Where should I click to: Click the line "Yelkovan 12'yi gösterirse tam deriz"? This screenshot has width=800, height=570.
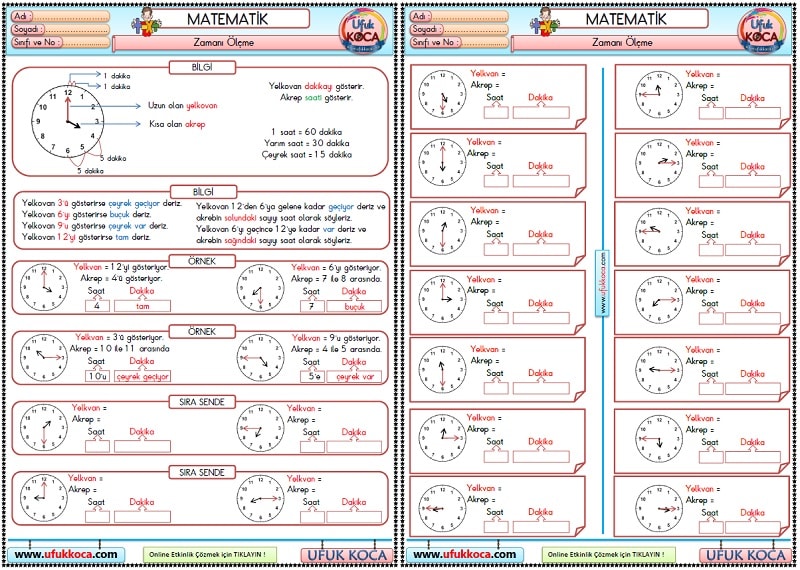[x=86, y=237]
